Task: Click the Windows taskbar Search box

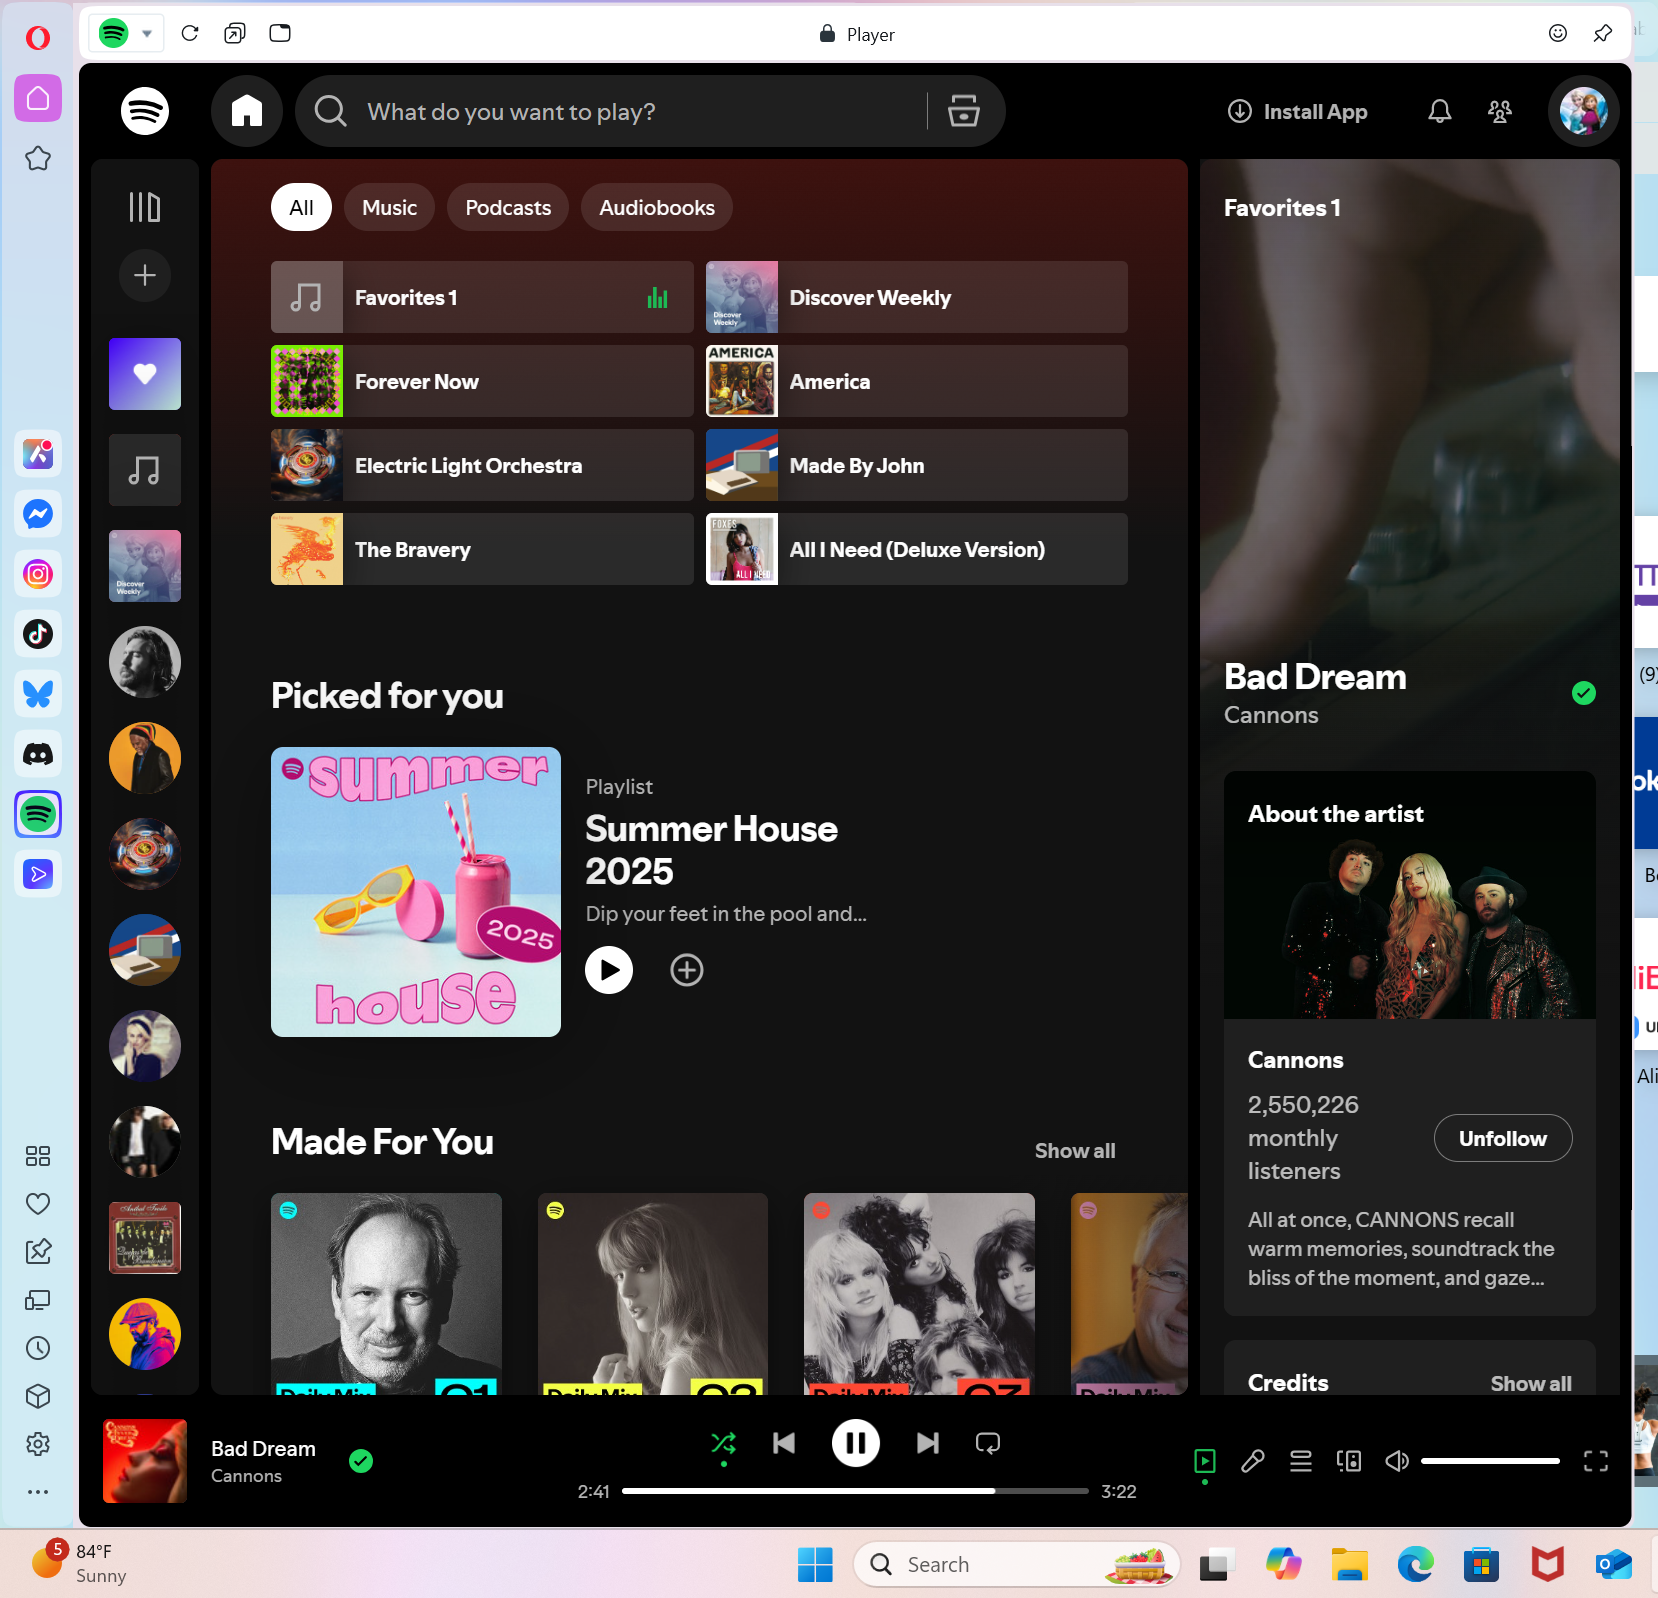Action: point(1016,1564)
